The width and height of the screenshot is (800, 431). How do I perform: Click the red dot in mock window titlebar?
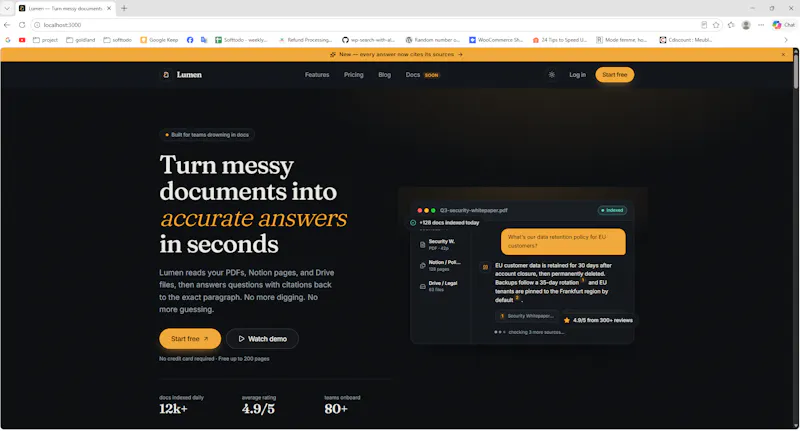(419, 210)
